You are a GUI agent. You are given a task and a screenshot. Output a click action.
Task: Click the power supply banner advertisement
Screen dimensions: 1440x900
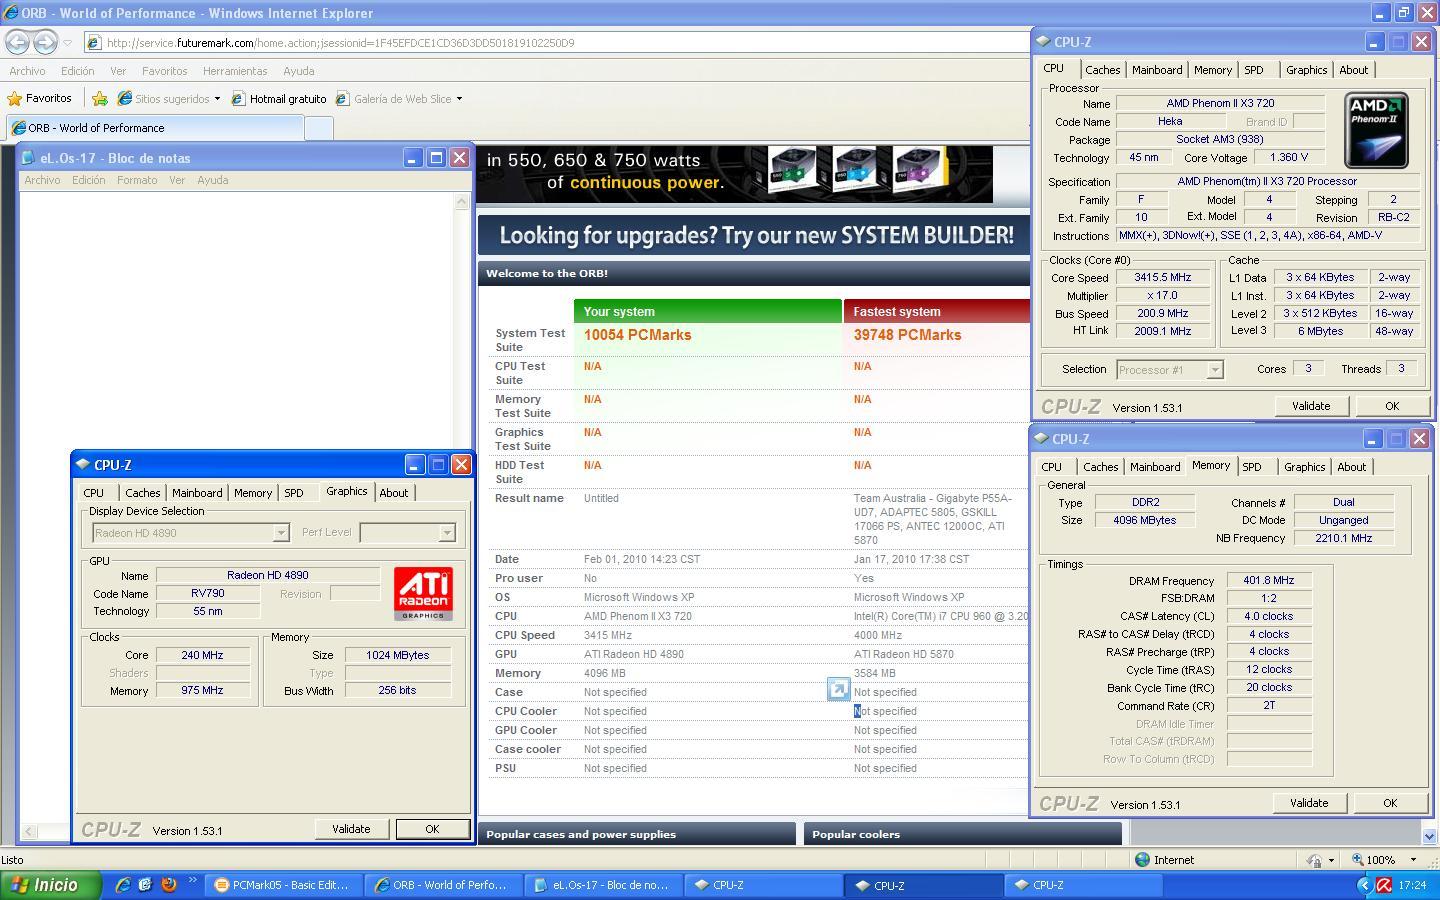pos(735,174)
